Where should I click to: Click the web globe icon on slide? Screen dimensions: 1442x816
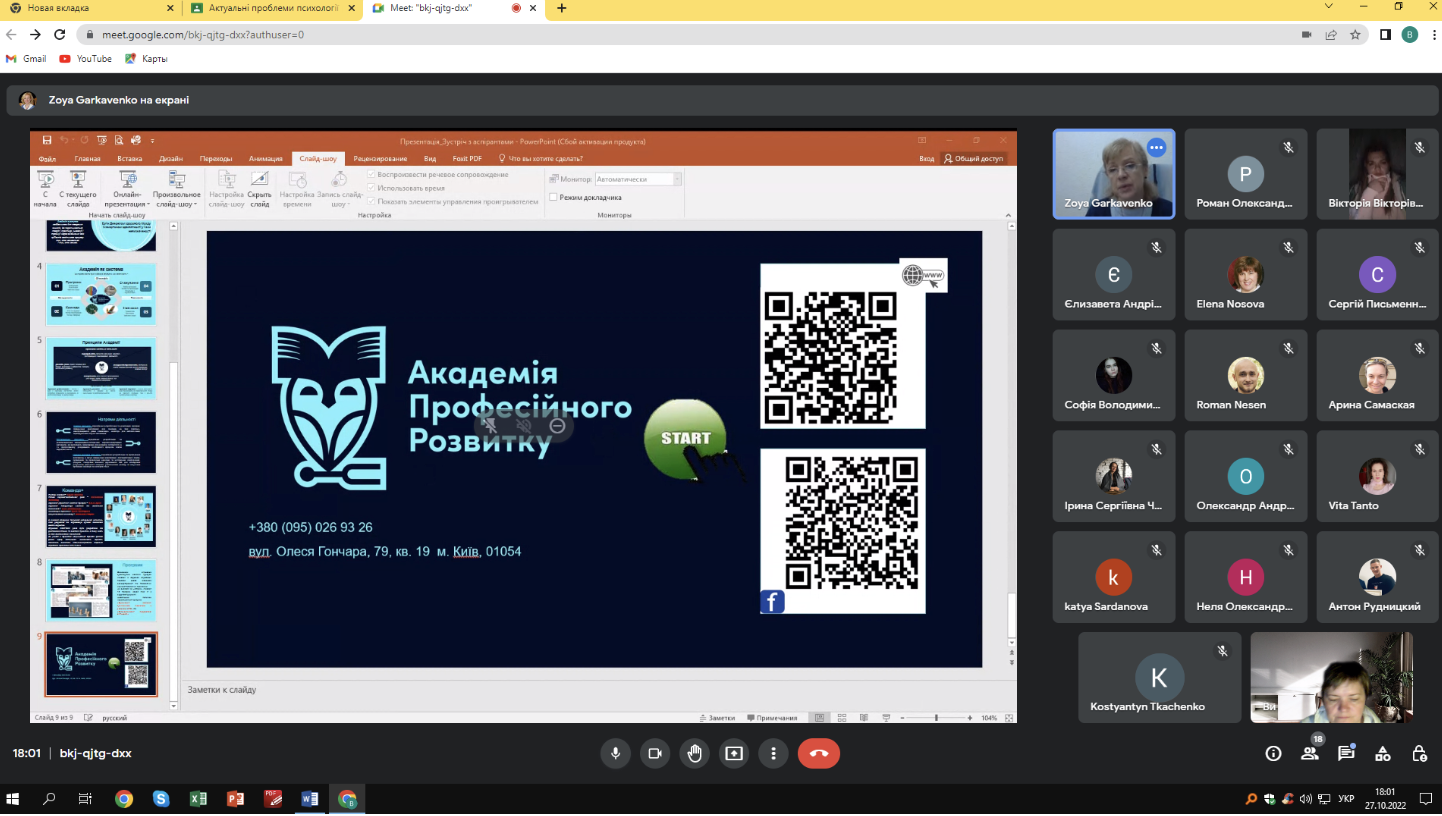click(923, 275)
